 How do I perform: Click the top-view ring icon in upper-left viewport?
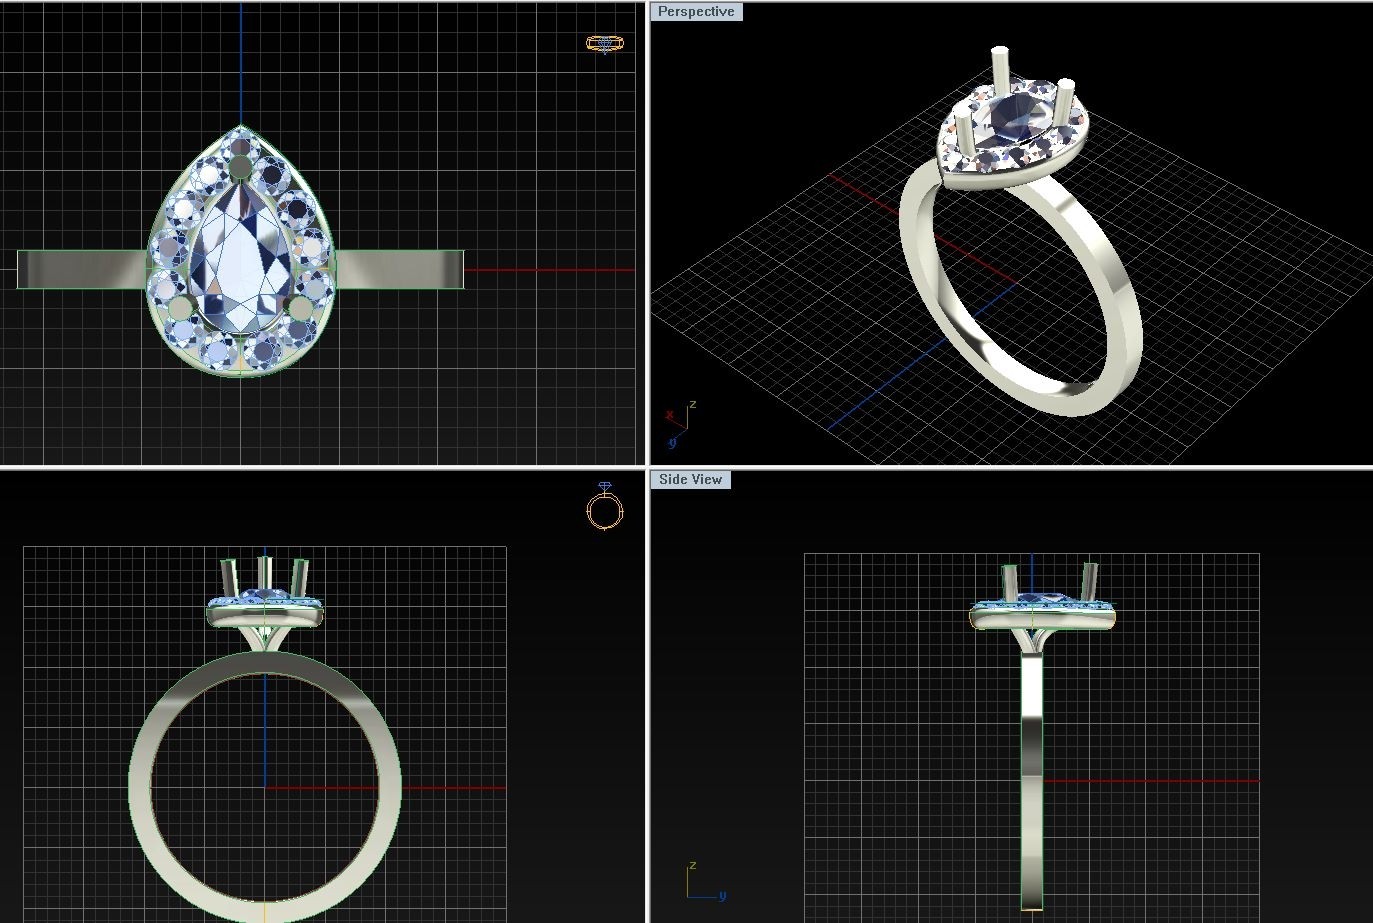(604, 44)
